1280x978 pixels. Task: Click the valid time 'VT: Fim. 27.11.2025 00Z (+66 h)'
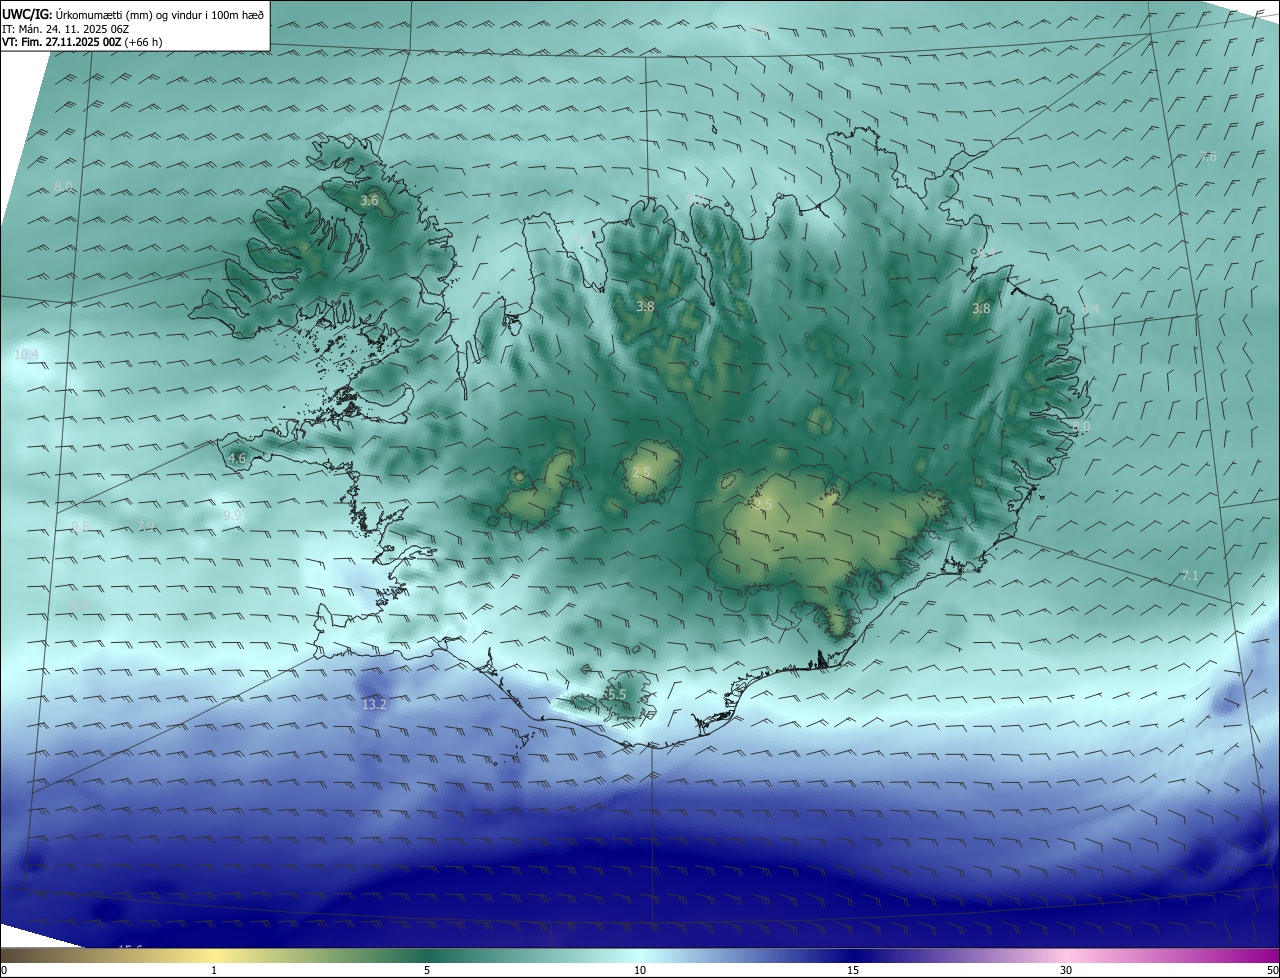coord(83,43)
